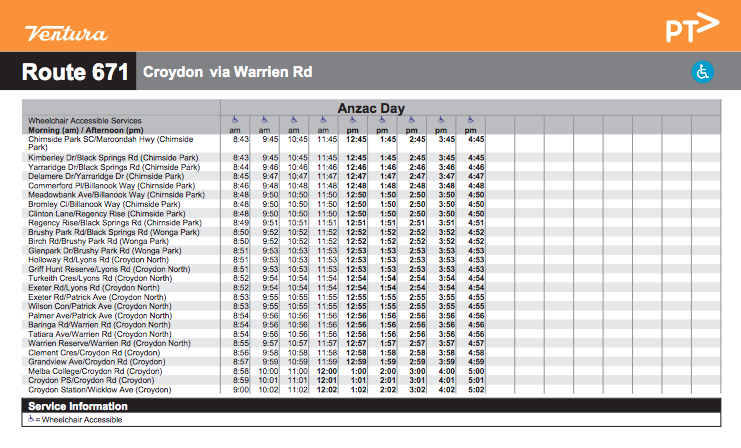Select the Route 671 title
The width and height of the screenshot is (741, 448).
(75, 72)
